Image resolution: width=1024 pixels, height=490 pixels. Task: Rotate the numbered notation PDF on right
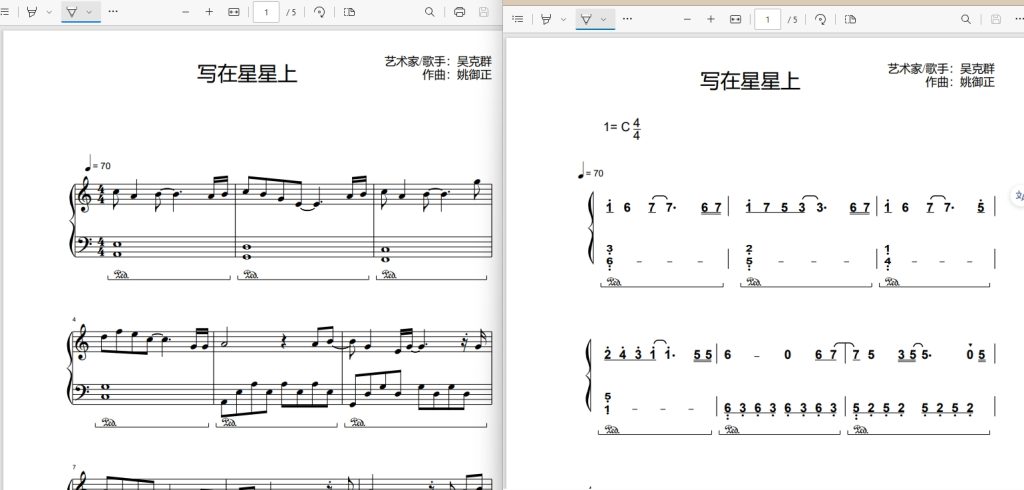[x=821, y=20]
